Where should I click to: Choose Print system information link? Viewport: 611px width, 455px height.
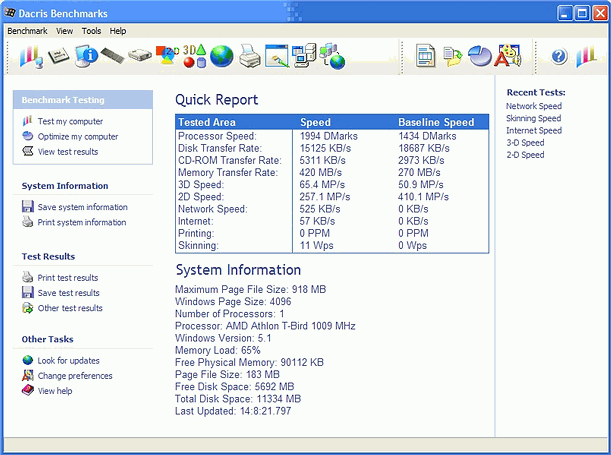(x=82, y=222)
